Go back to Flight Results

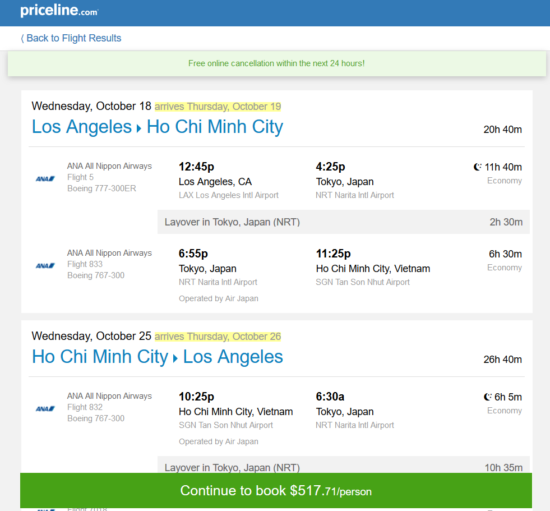click(x=71, y=38)
